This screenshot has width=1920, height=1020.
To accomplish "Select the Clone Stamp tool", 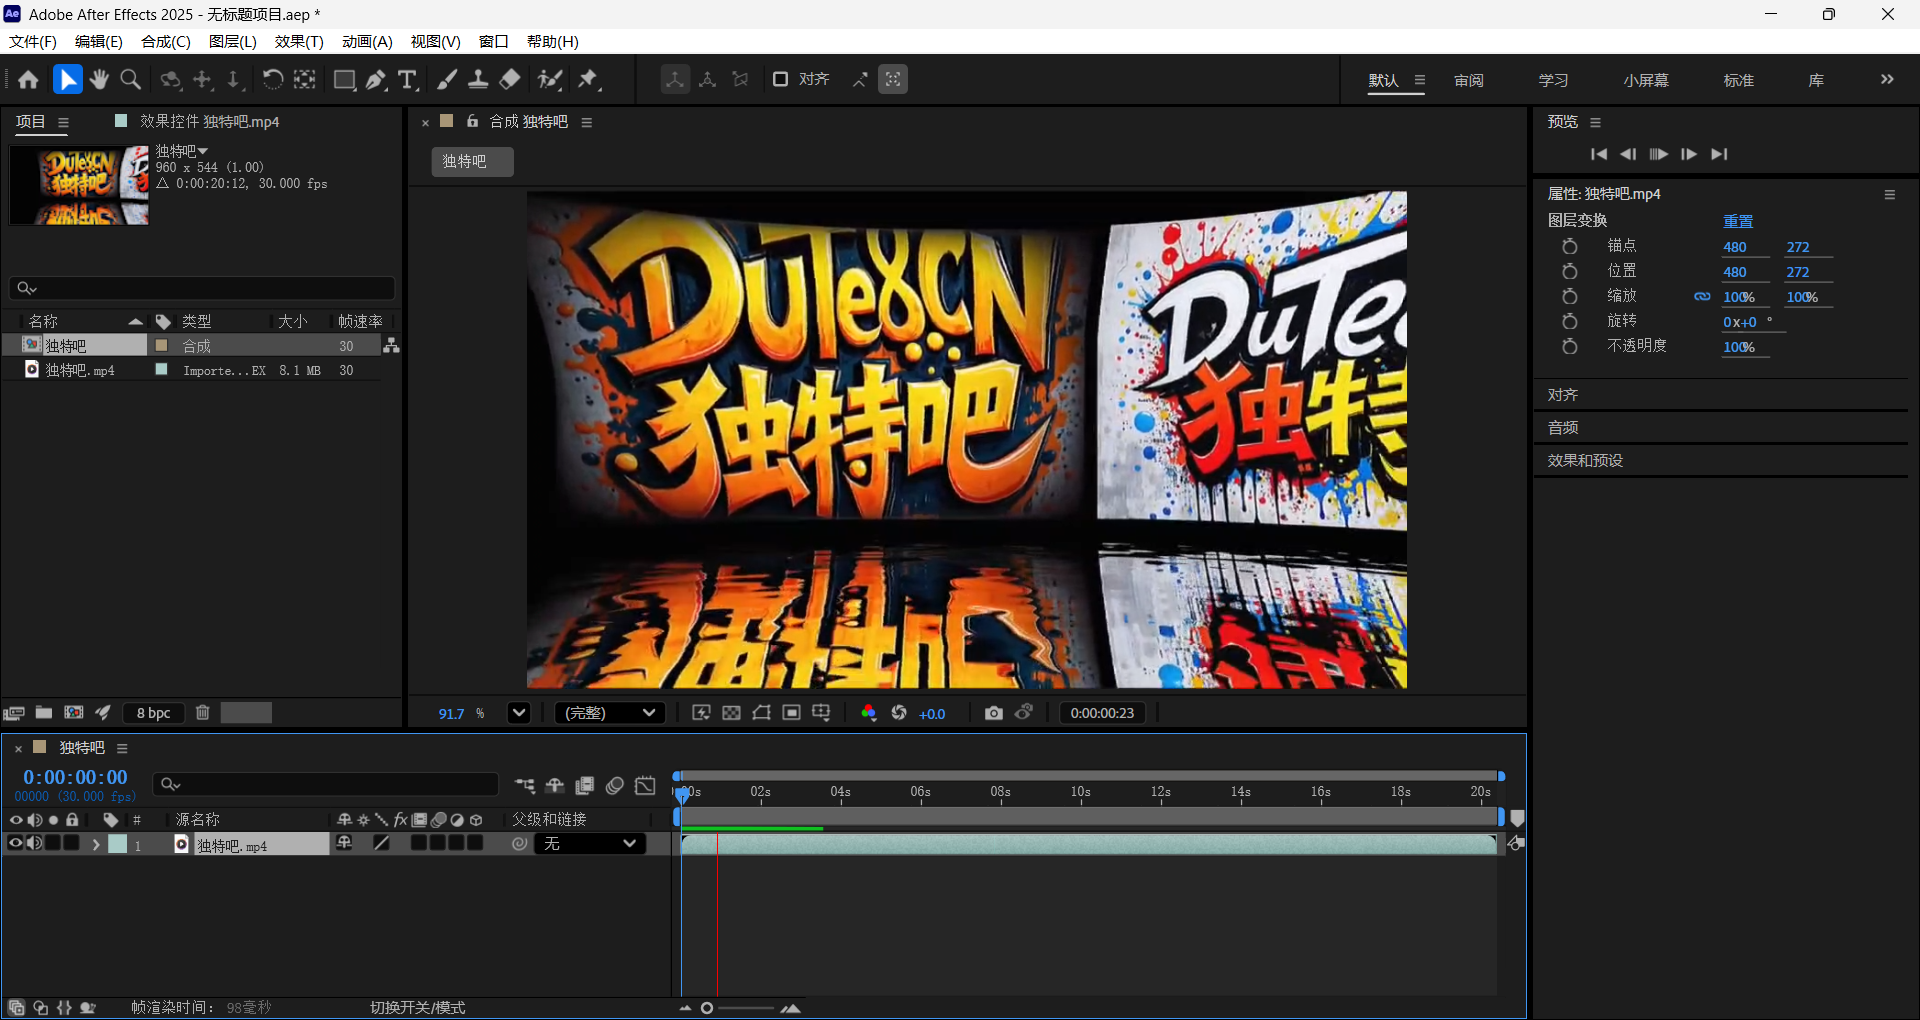I will [478, 80].
